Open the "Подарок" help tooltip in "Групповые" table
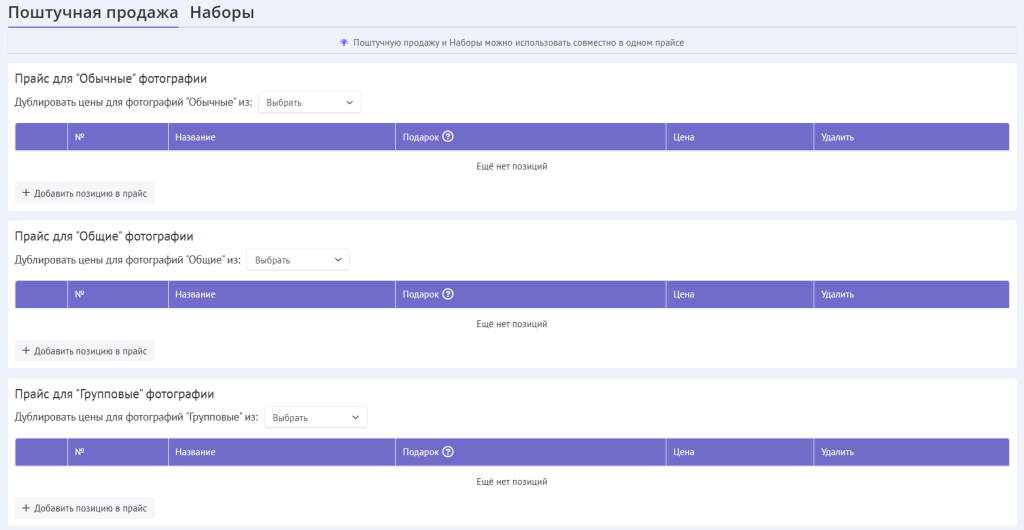1024x530 pixels. tap(448, 452)
